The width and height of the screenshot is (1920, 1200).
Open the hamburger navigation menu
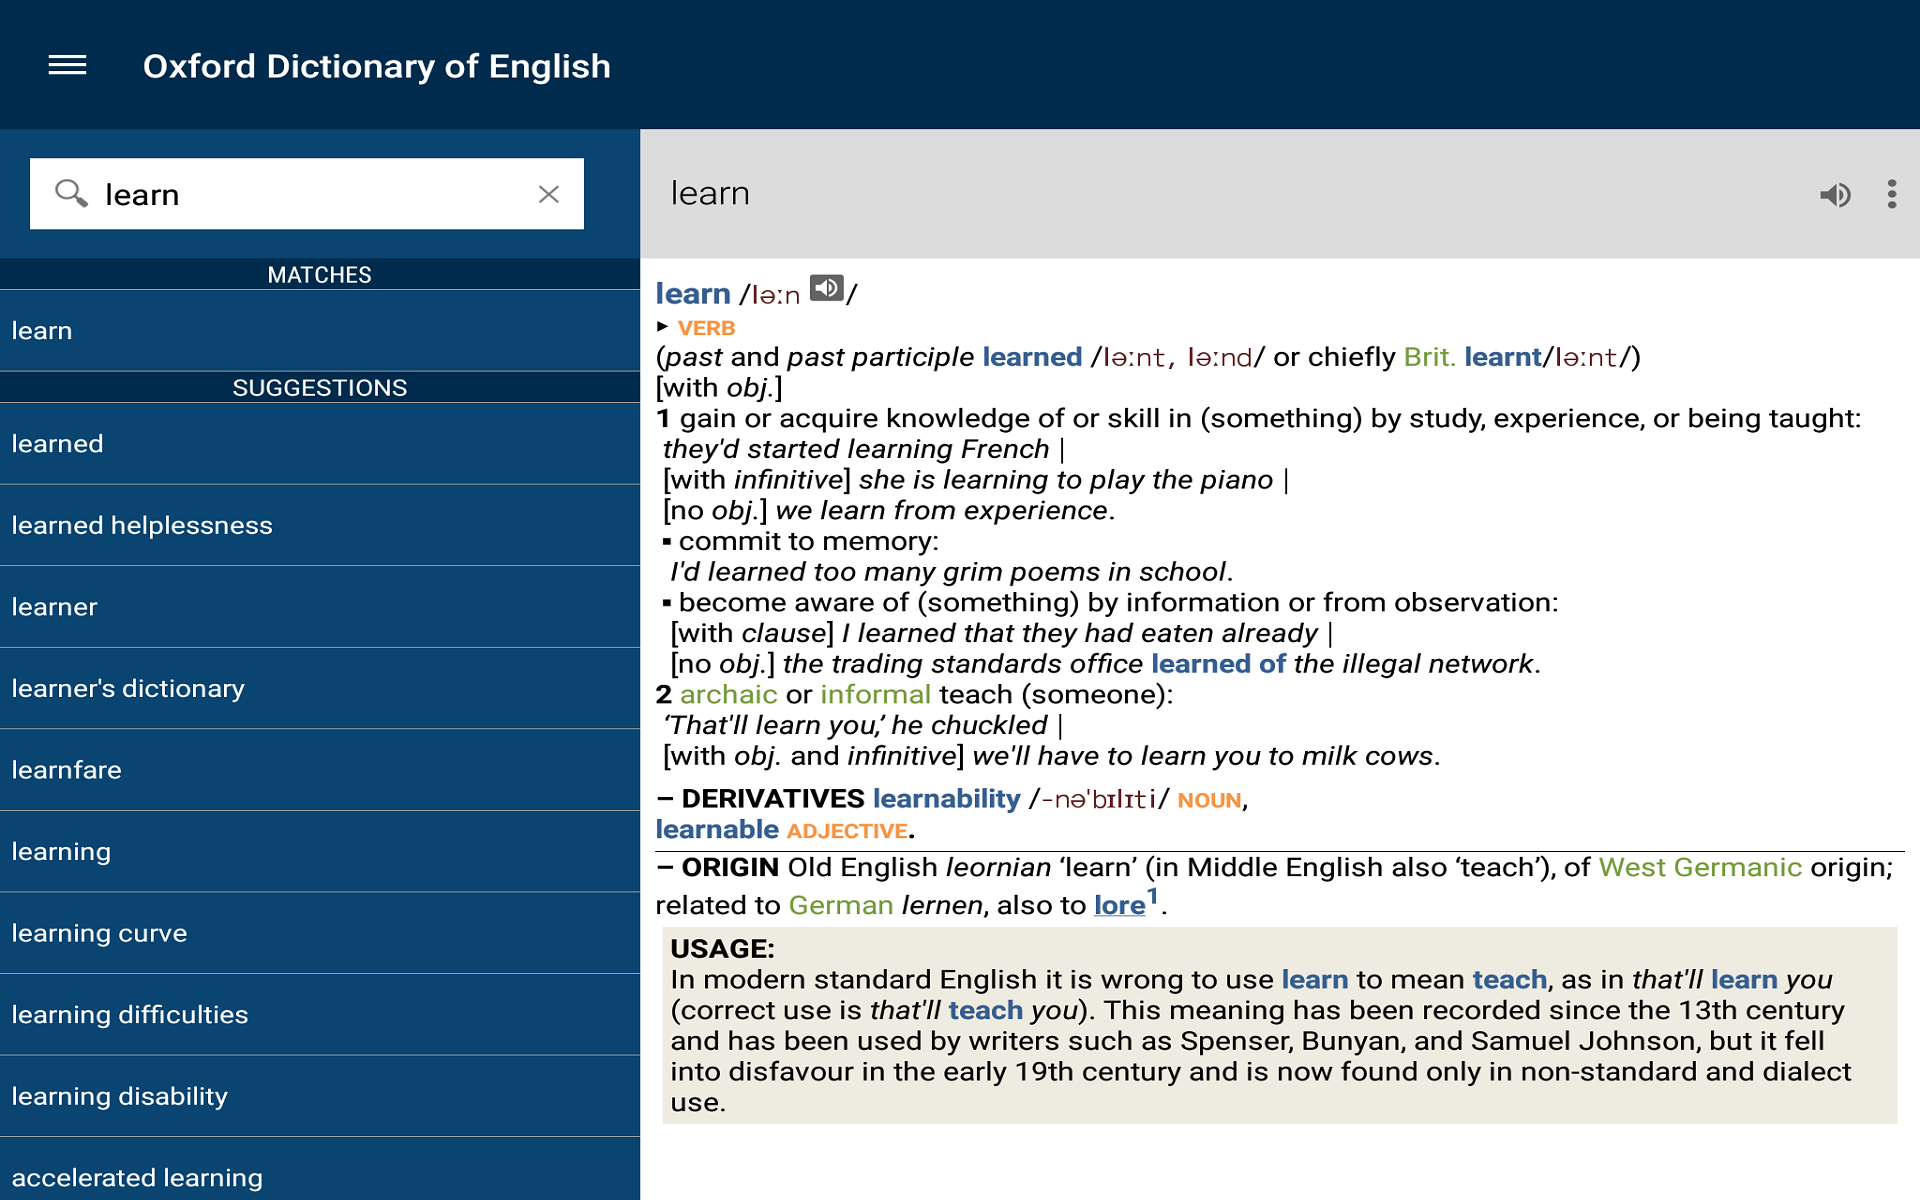pos(67,66)
